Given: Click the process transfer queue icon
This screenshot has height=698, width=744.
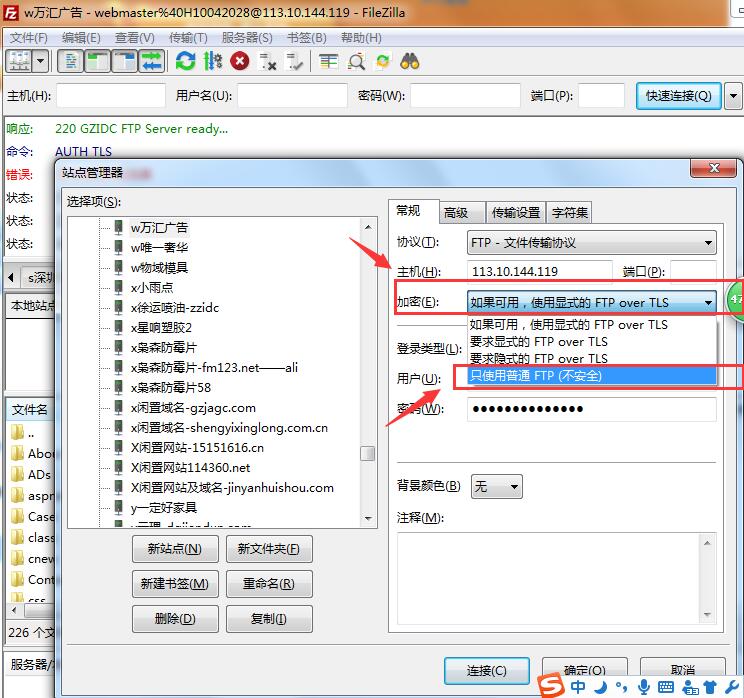Looking at the screenshot, I should point(212,62).
